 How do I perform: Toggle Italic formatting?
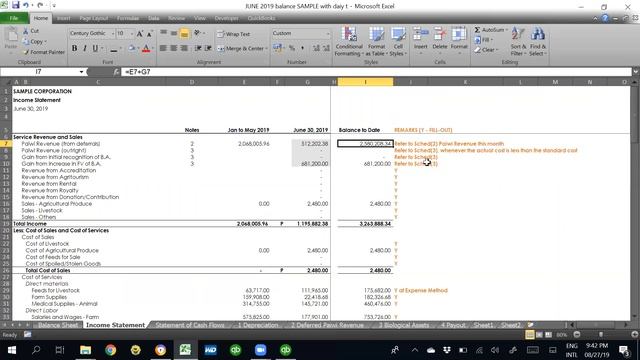(x=84, y=49)
